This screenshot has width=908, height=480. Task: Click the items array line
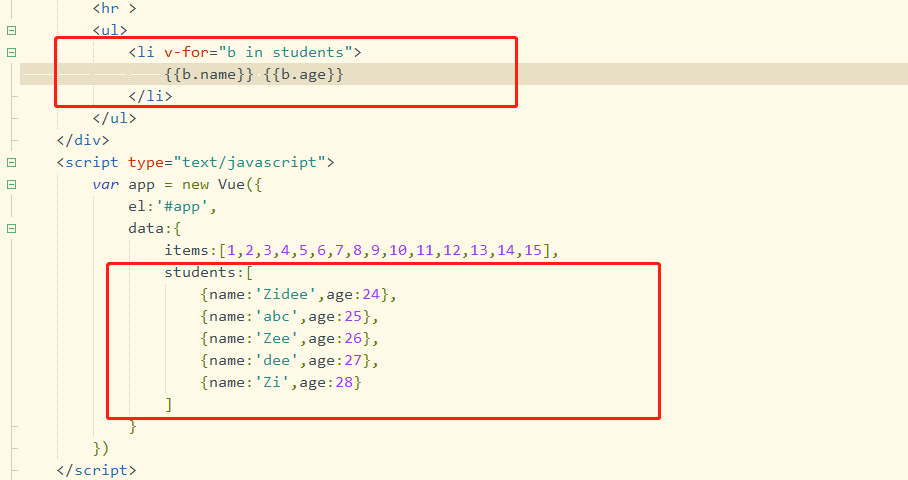[361, 251]
